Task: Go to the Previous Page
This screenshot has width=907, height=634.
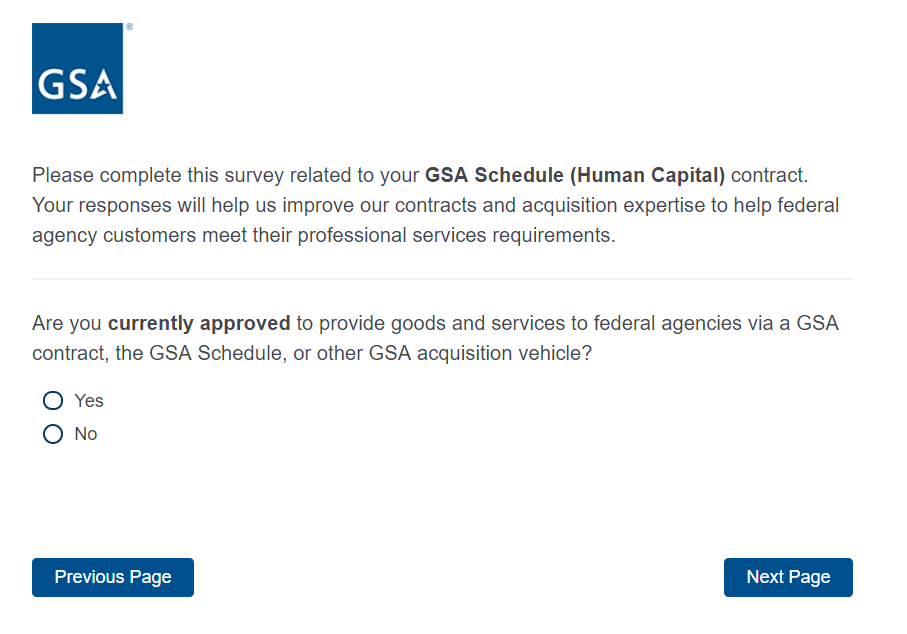Action: coord(113,577)
